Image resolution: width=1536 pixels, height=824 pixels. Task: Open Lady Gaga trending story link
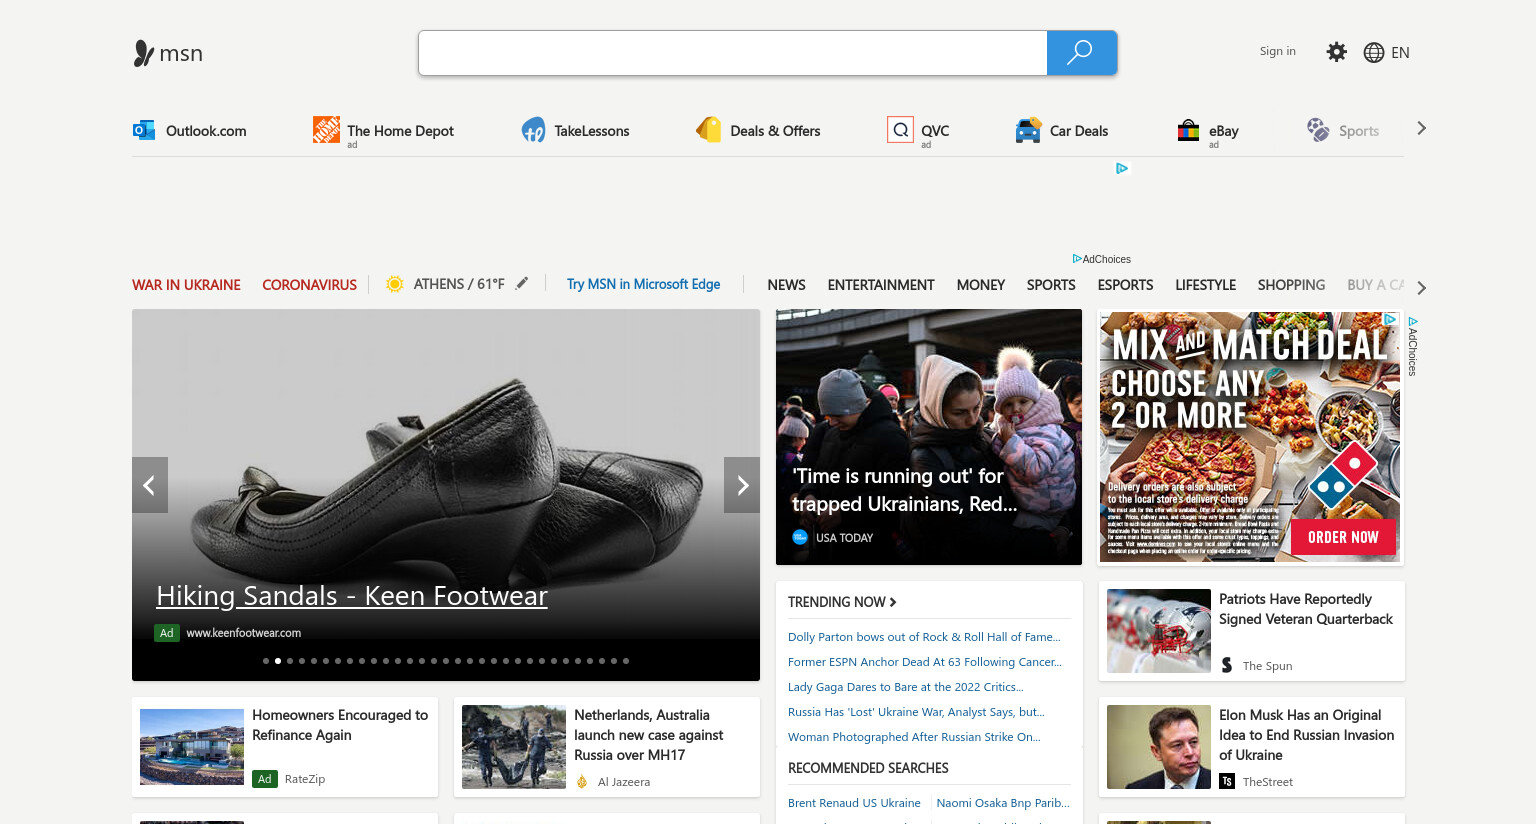[x=906, y=687]
